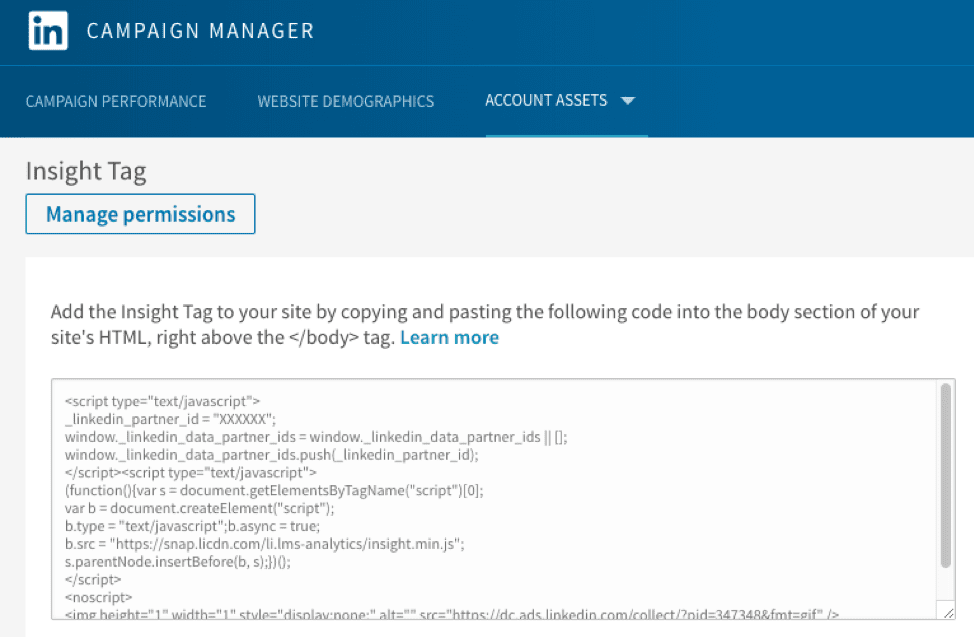Open the Learn more link
The width and height of the screenshot is (974, 637).
(449, 337)
